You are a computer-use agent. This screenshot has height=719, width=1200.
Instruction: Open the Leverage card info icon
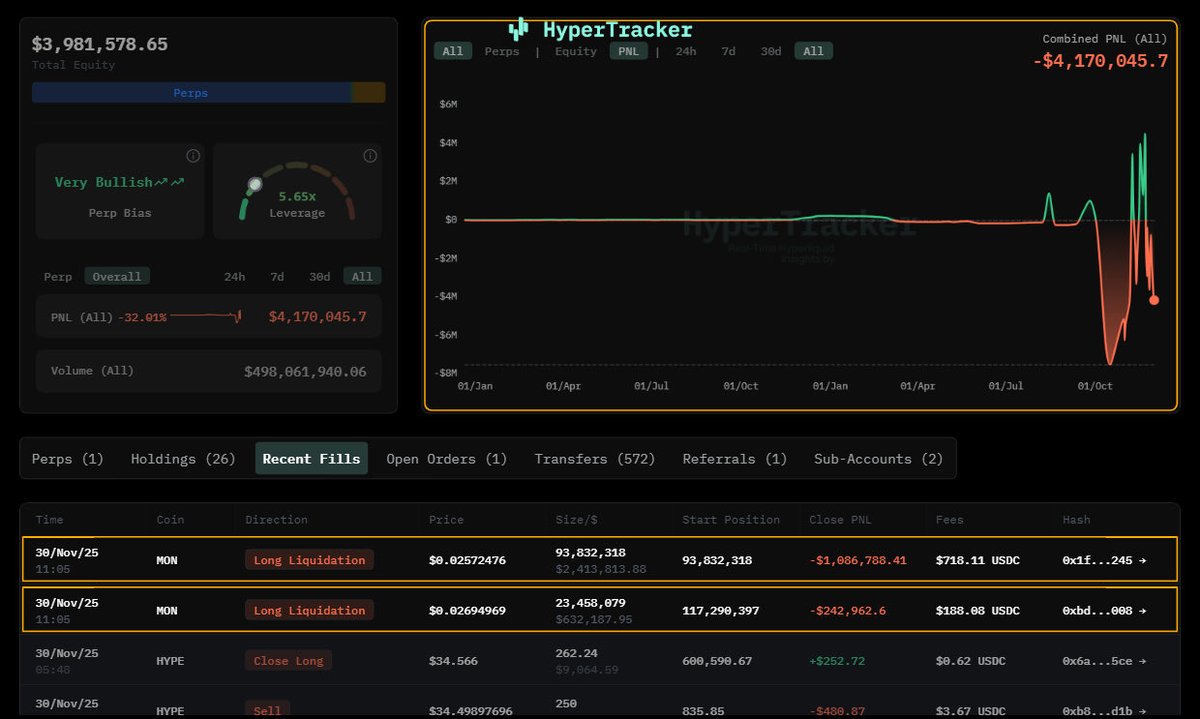tap(369, 156)
